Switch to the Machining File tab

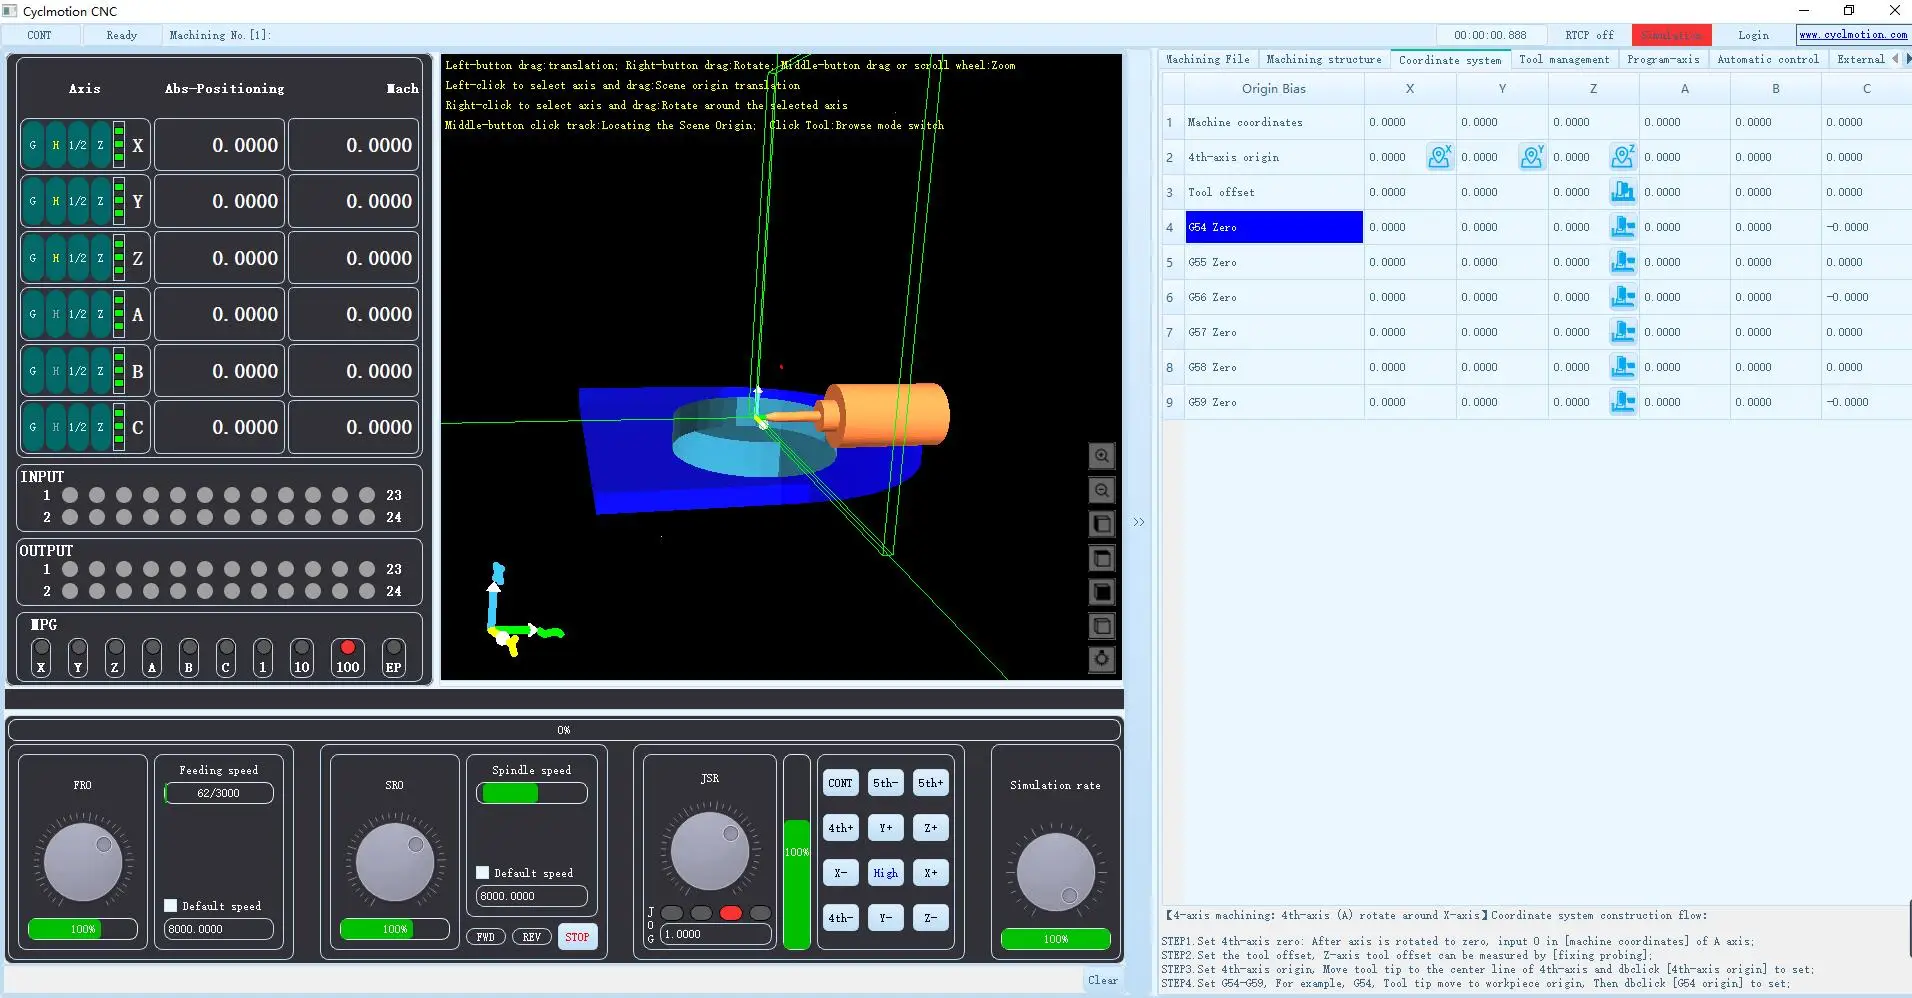[x=1207, y=60]
